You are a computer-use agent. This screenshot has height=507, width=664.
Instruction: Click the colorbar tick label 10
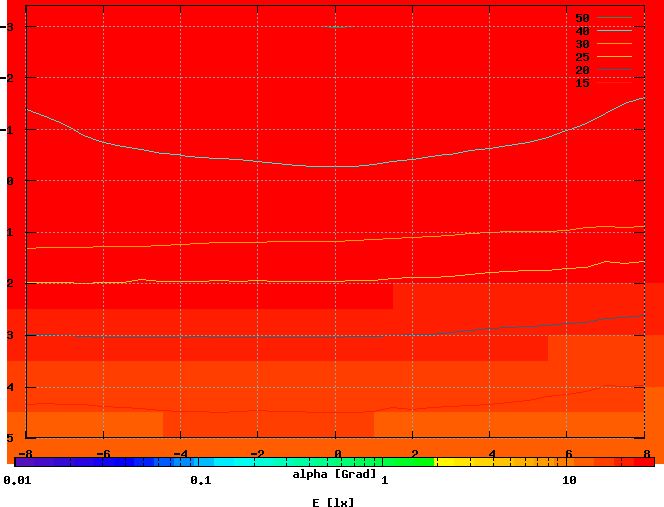tap(569, 481)
